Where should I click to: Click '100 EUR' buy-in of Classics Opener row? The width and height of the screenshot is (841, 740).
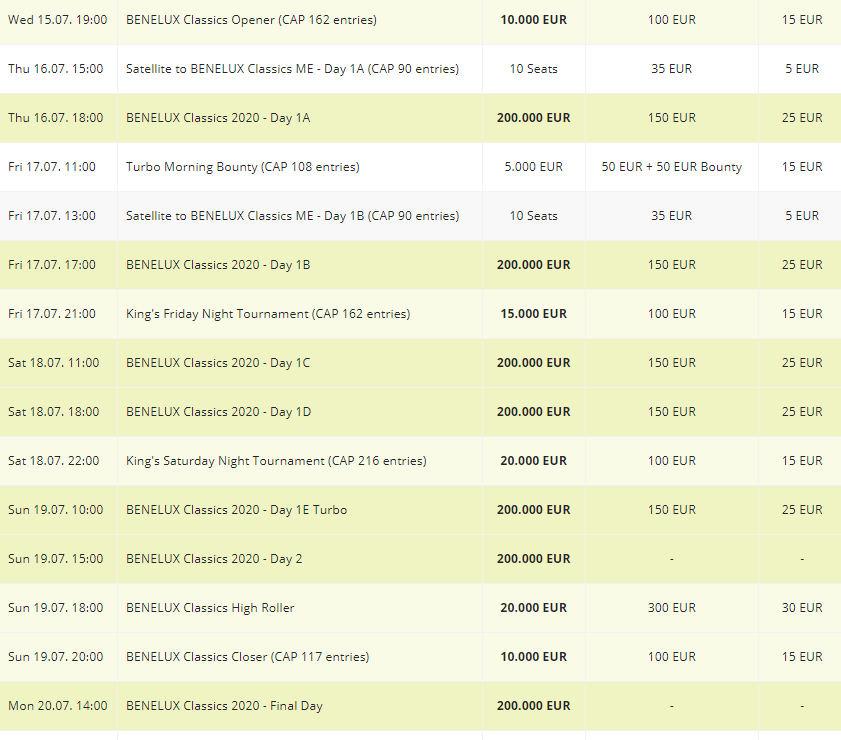click(672, 20)
